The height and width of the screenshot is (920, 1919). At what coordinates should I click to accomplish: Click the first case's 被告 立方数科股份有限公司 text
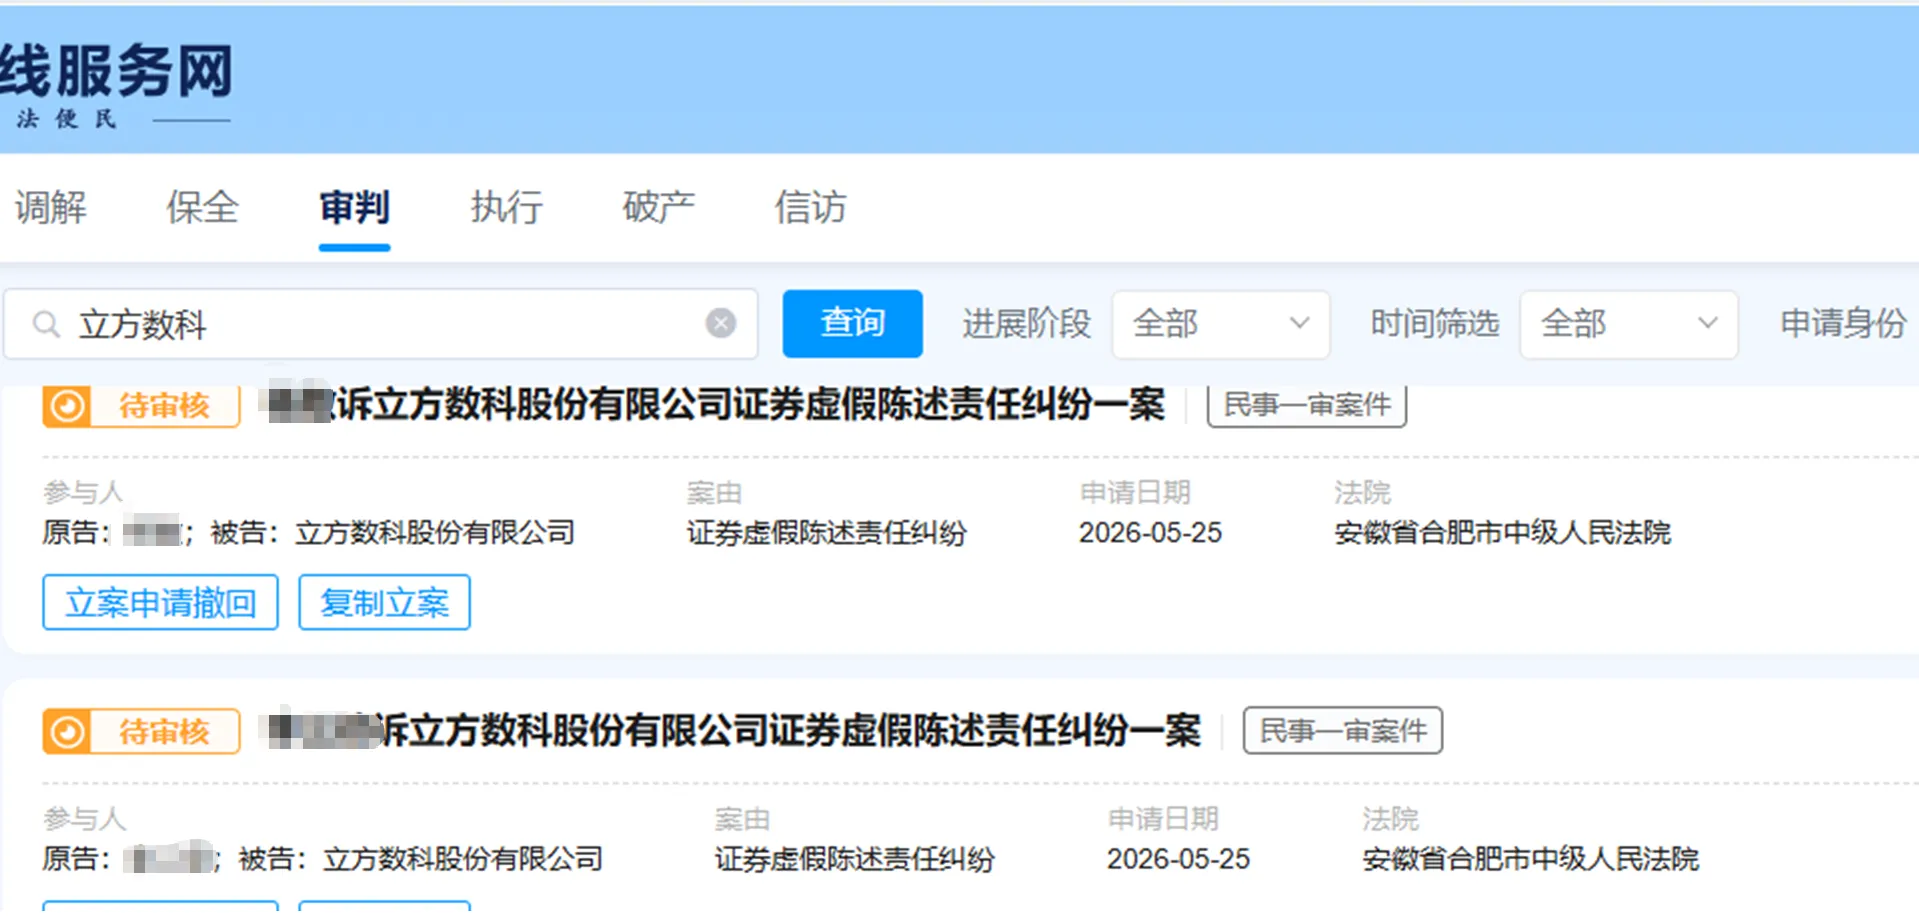[x=393, y=533]
